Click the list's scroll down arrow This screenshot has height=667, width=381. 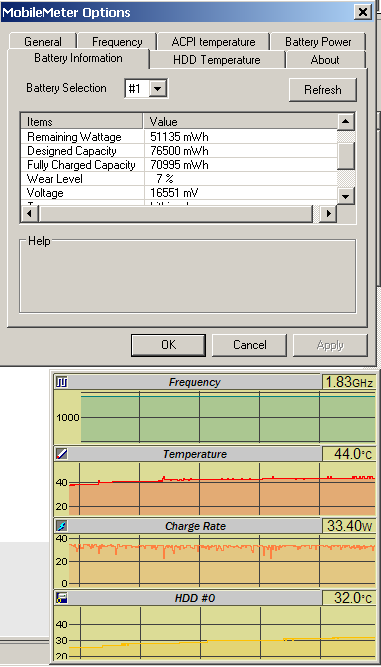[346, 196]
